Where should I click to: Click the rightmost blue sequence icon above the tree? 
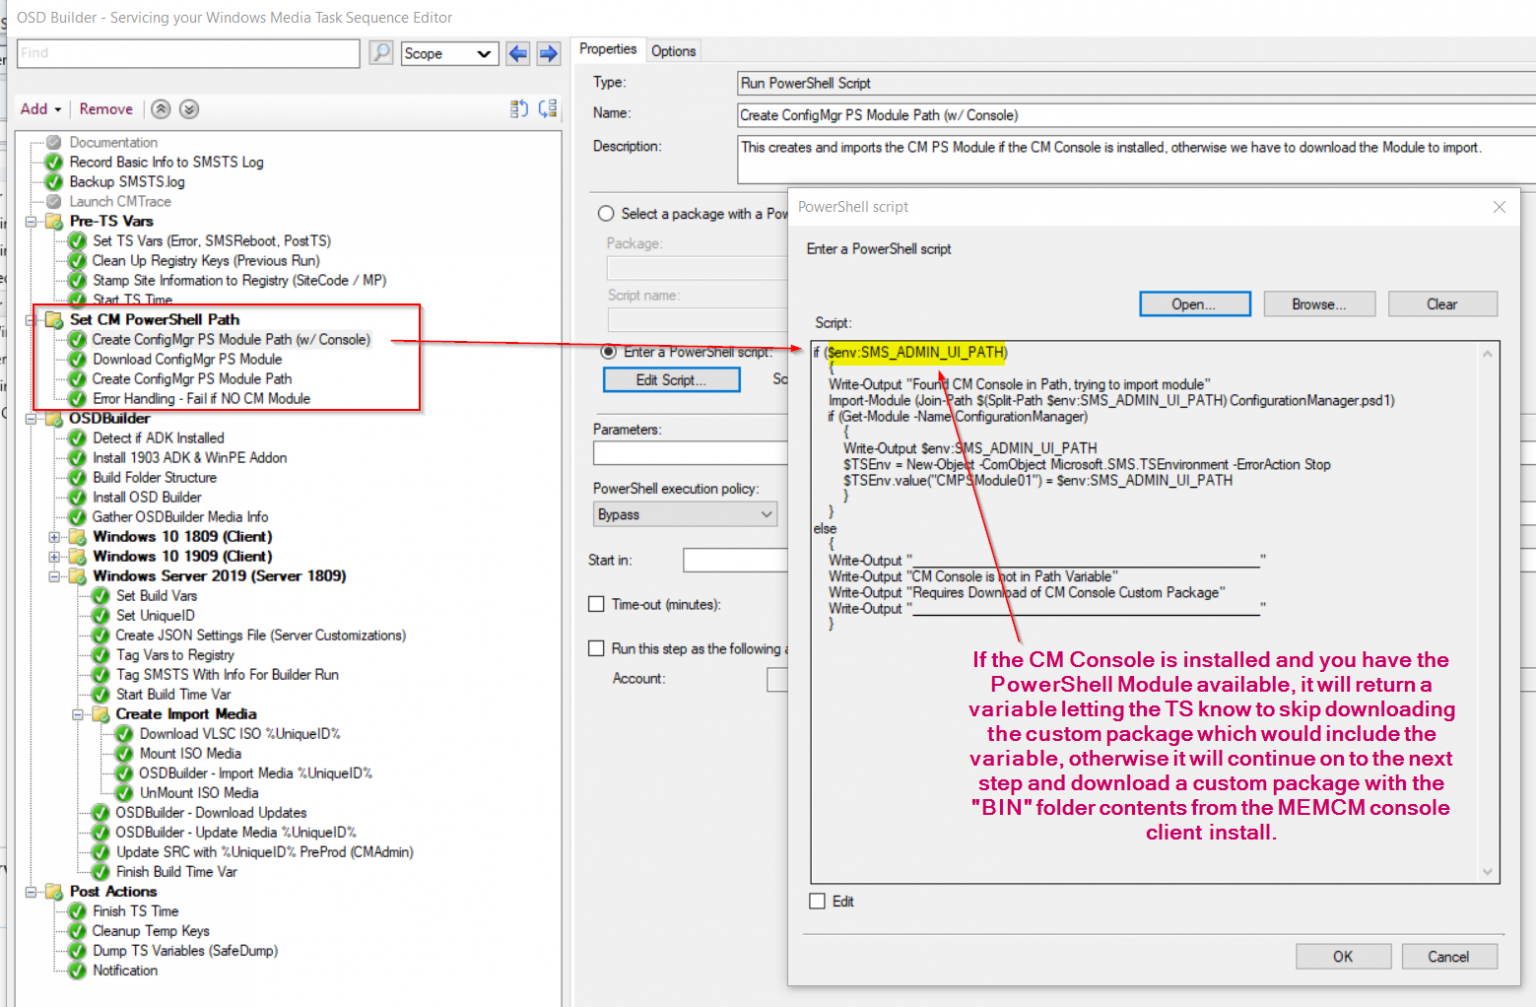[x=547, y=108]
